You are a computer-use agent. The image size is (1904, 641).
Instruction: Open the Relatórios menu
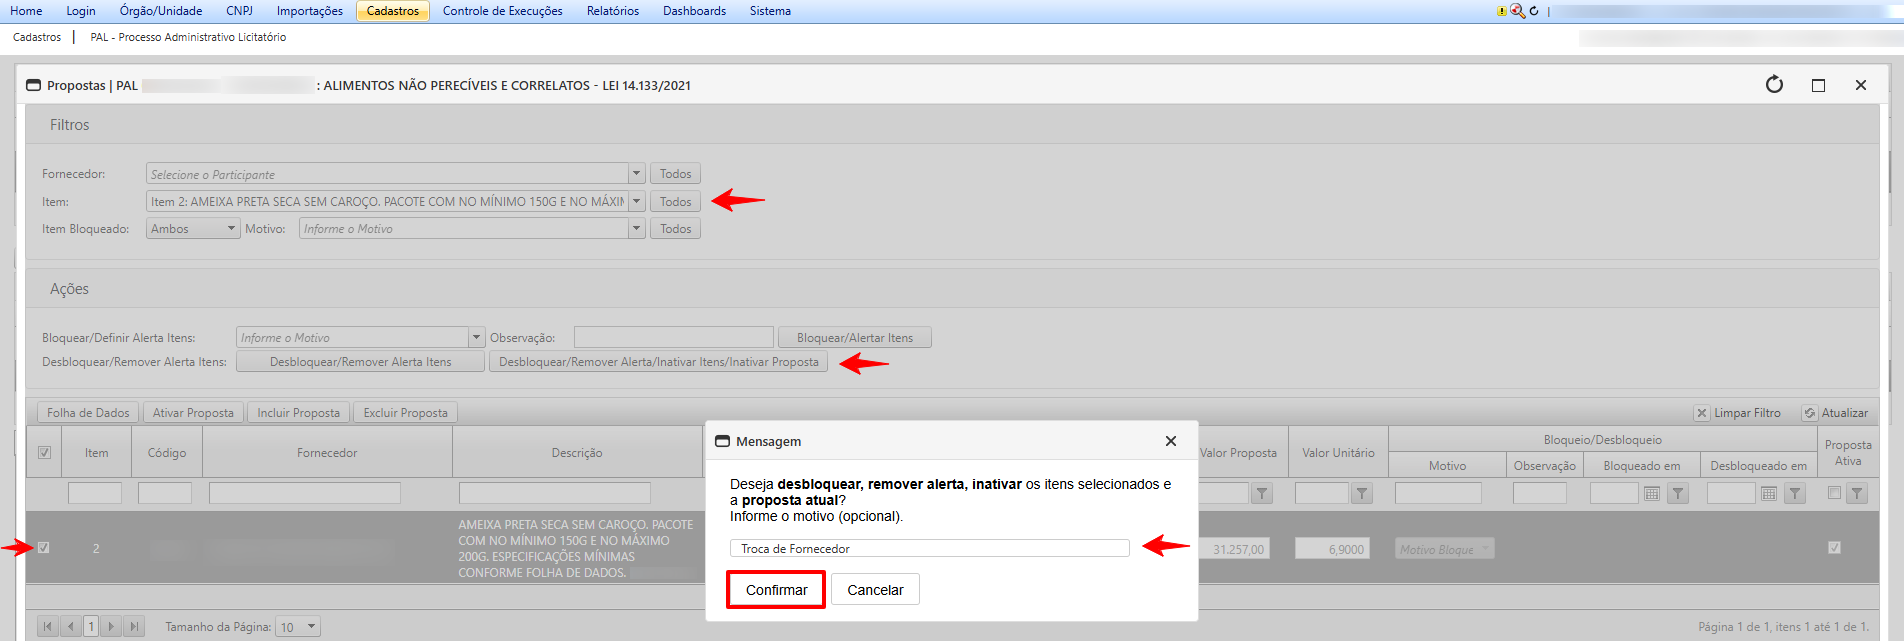(x=612, y=11)
